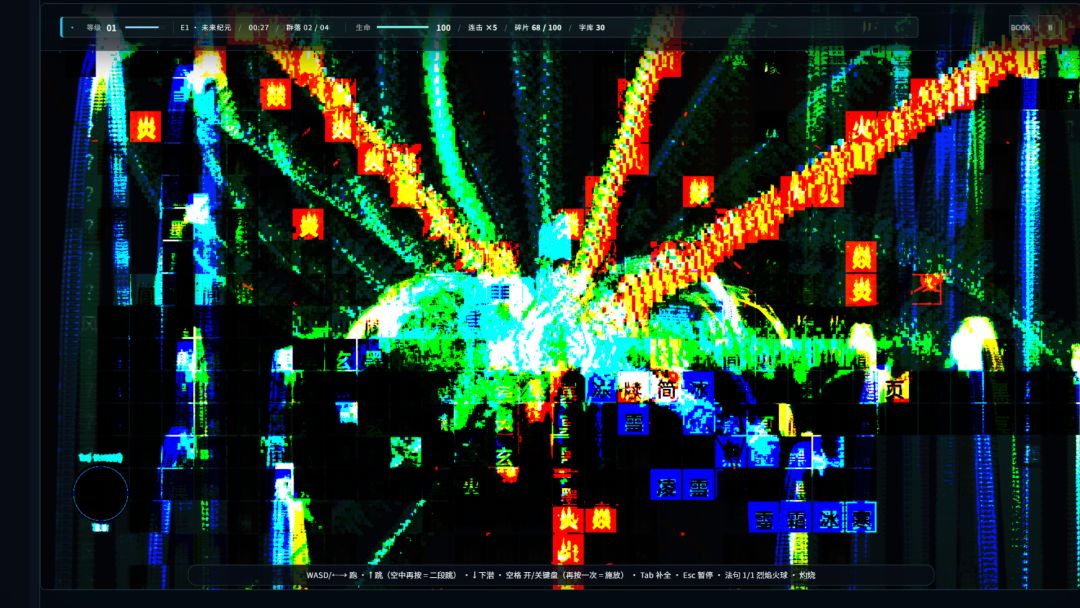Viewport: 1080px width, 608px height.
Task: Click the 等级 01 level indicator
Action: click(101, 28)
